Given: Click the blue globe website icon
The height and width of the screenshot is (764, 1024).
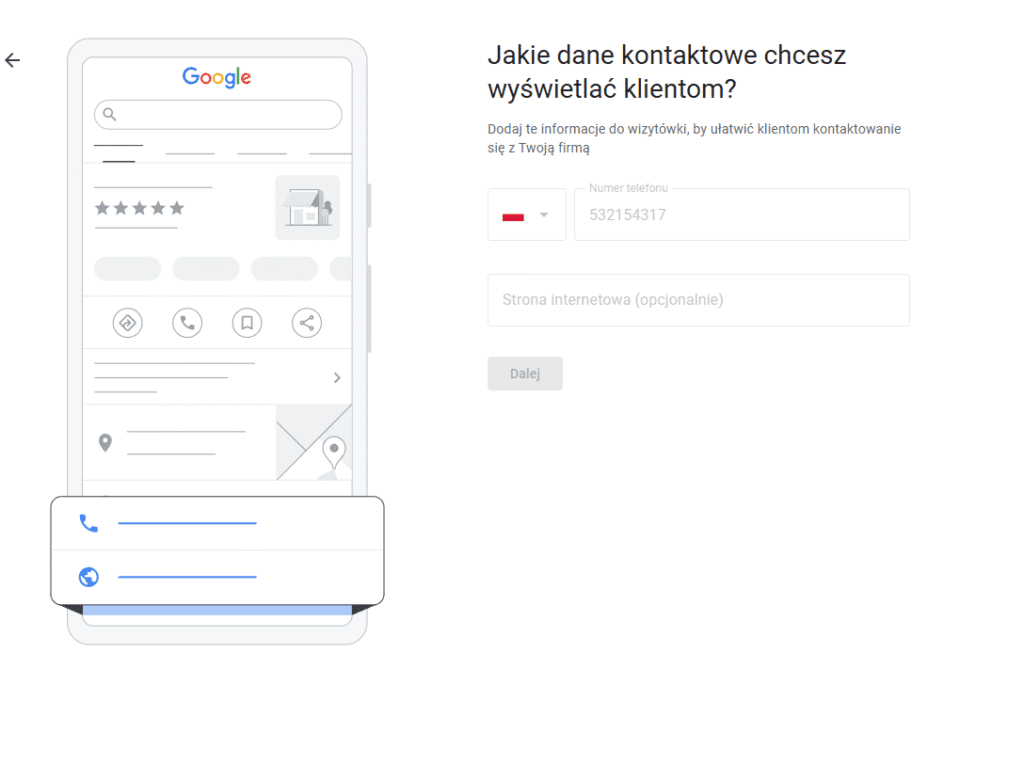Looking at the screenshot, I should [x=89, y=577].
